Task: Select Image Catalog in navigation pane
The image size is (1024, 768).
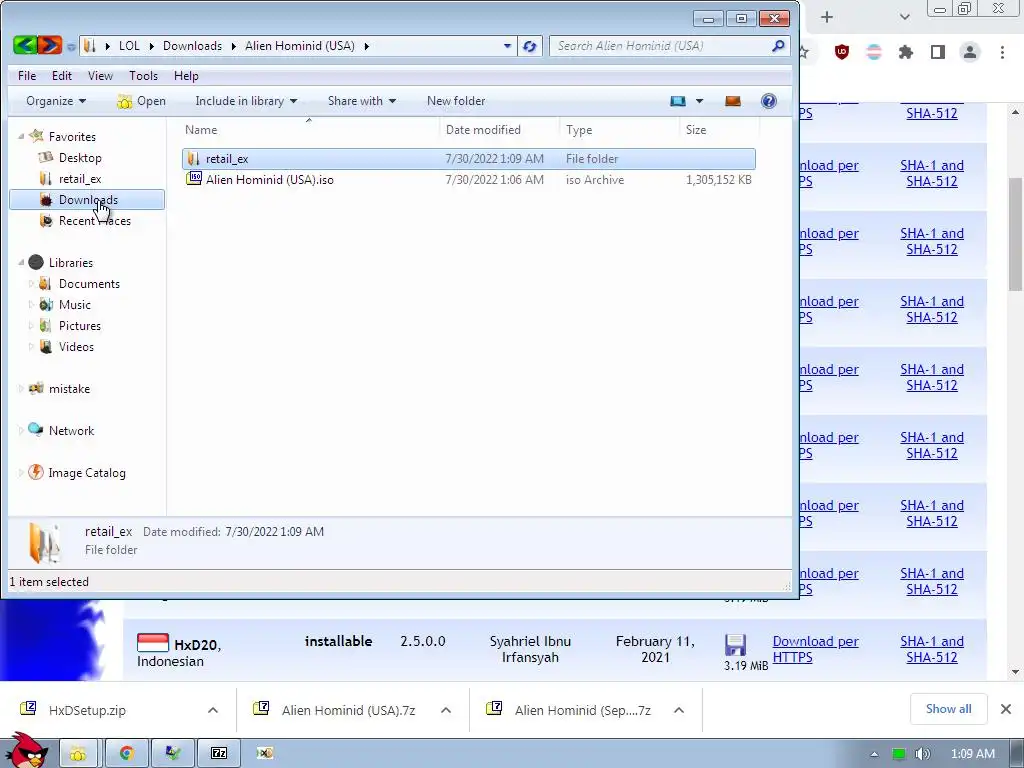Action: [x=86, y=472]
